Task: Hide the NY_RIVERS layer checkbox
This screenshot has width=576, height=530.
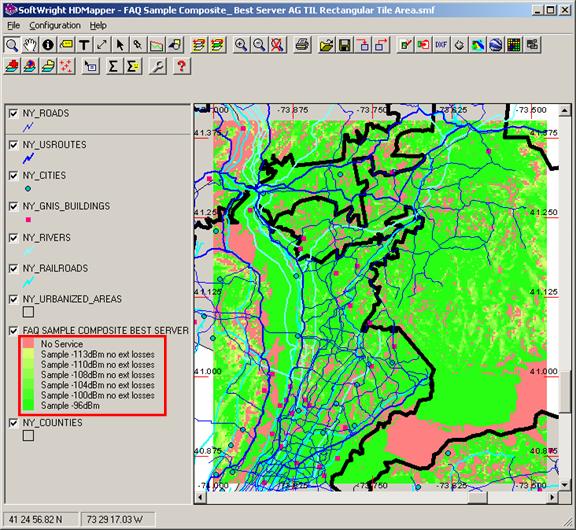Action: coord(13,238)
